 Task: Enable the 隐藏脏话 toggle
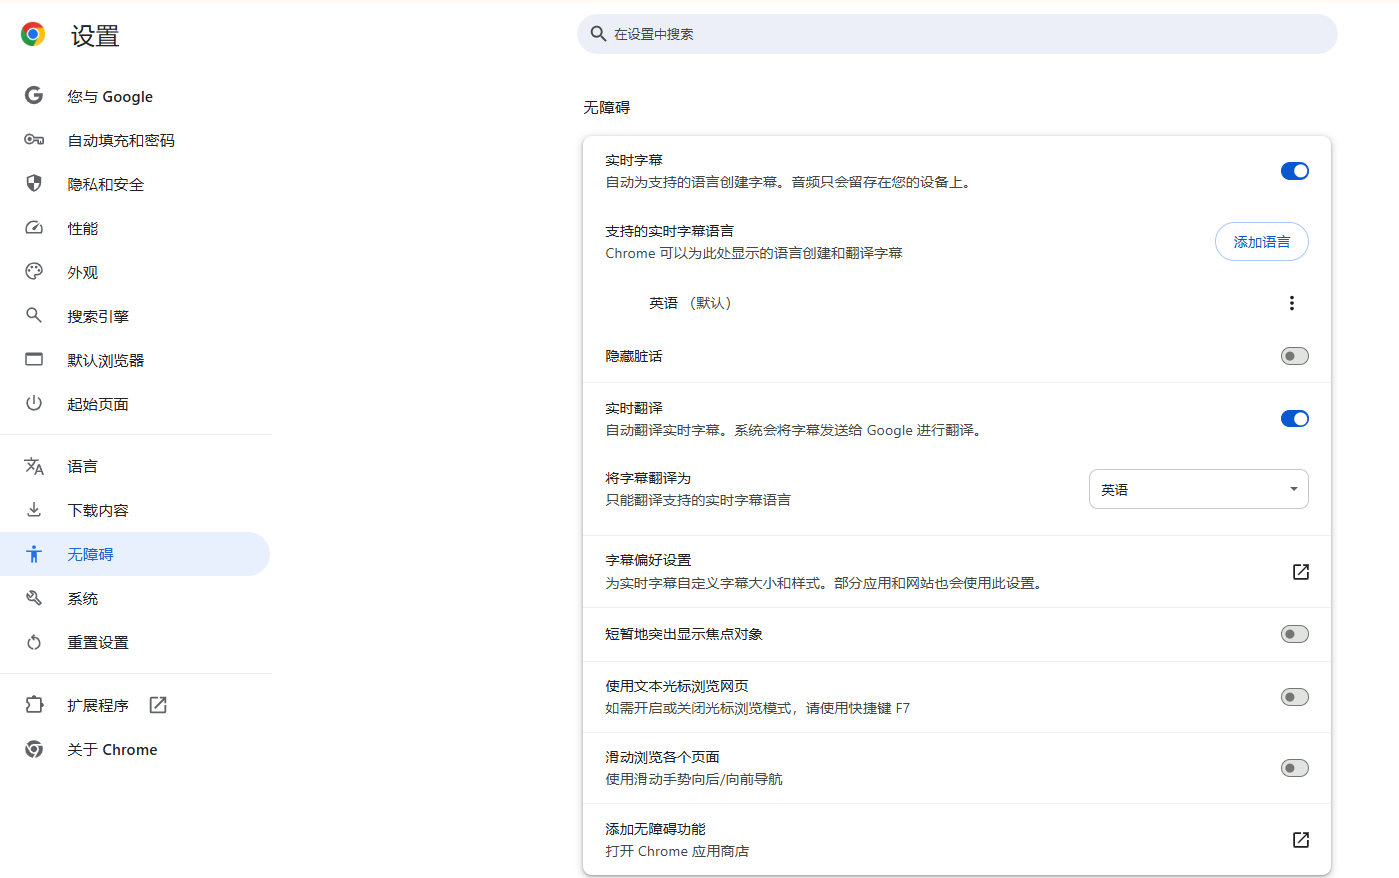1295,356
